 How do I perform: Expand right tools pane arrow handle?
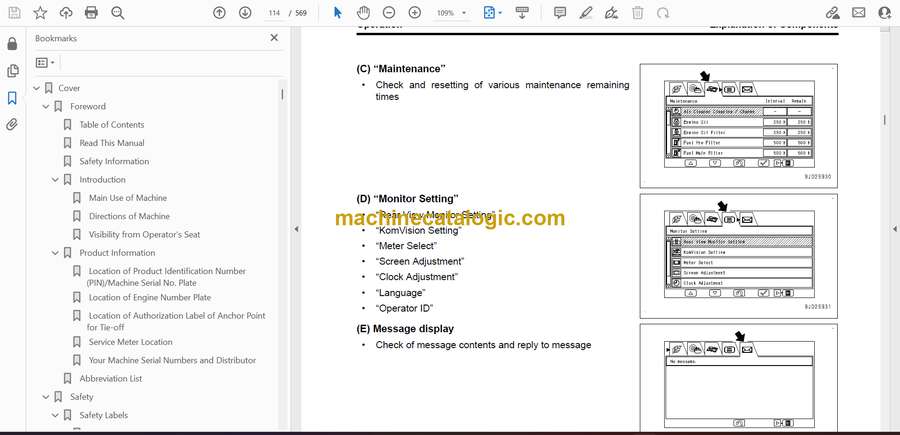coord(894,229)
